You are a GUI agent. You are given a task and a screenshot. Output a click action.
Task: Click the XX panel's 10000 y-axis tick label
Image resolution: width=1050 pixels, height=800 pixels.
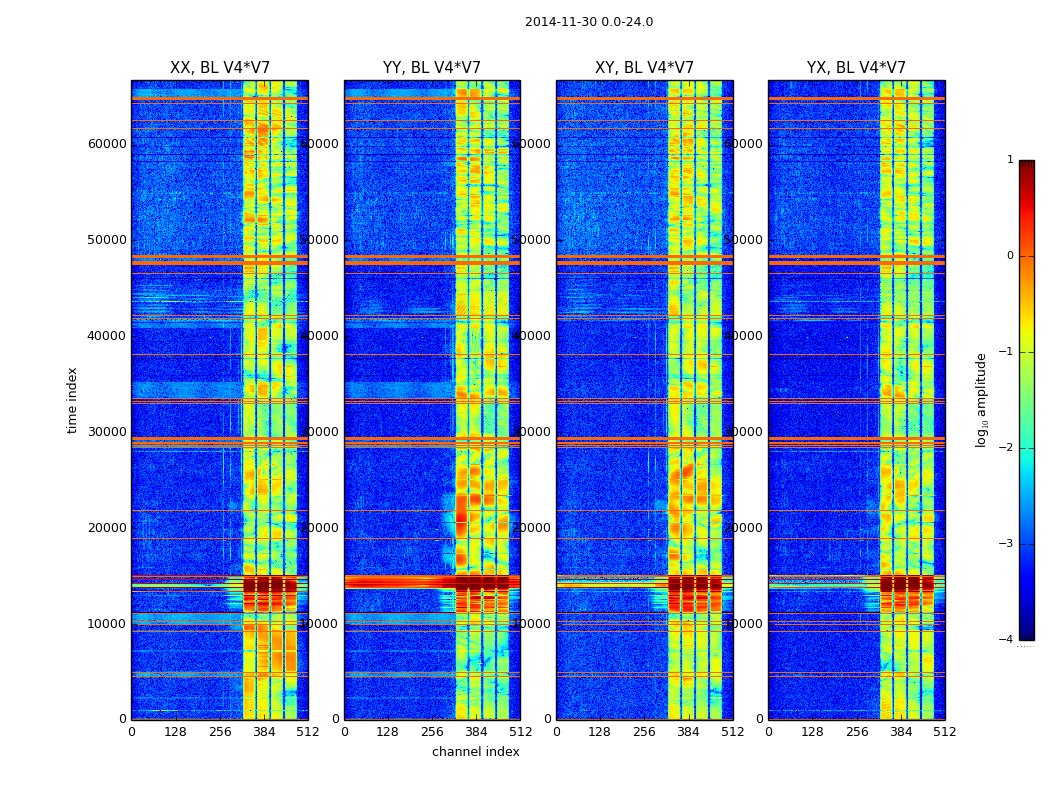[x=107, y=624]
